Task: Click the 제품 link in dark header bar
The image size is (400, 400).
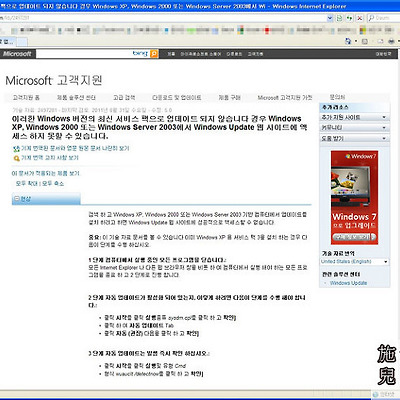Action: pos(171,54)
